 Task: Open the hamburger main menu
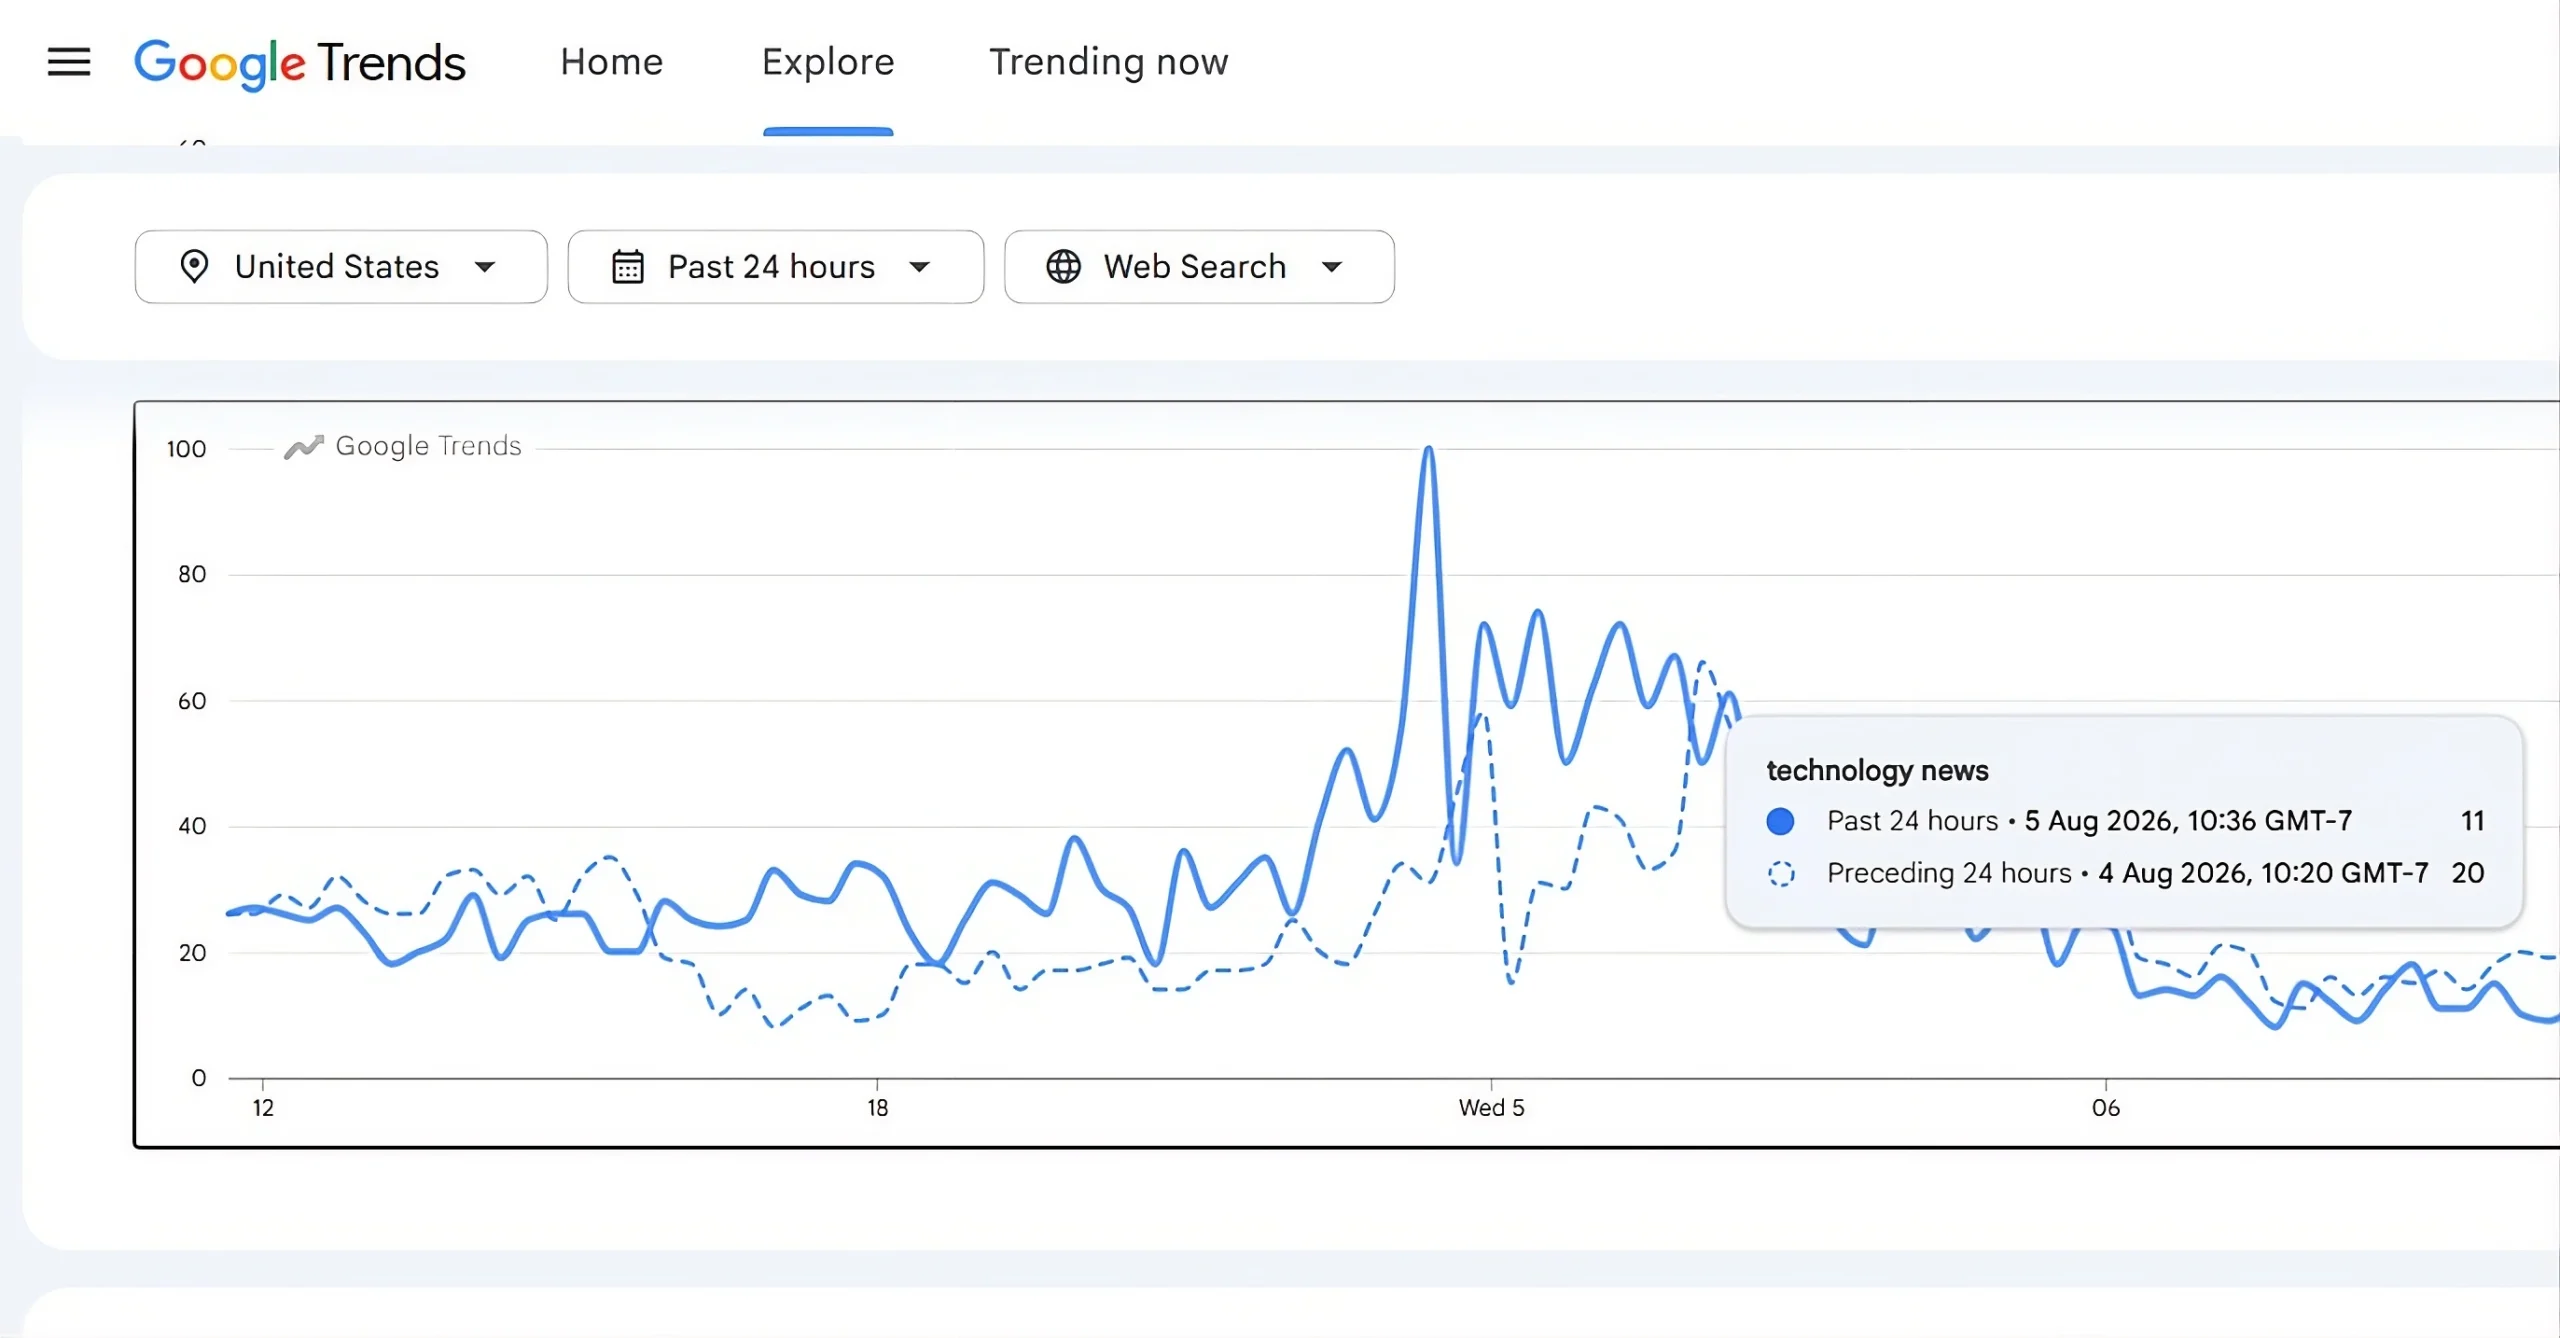click(69, 62)
